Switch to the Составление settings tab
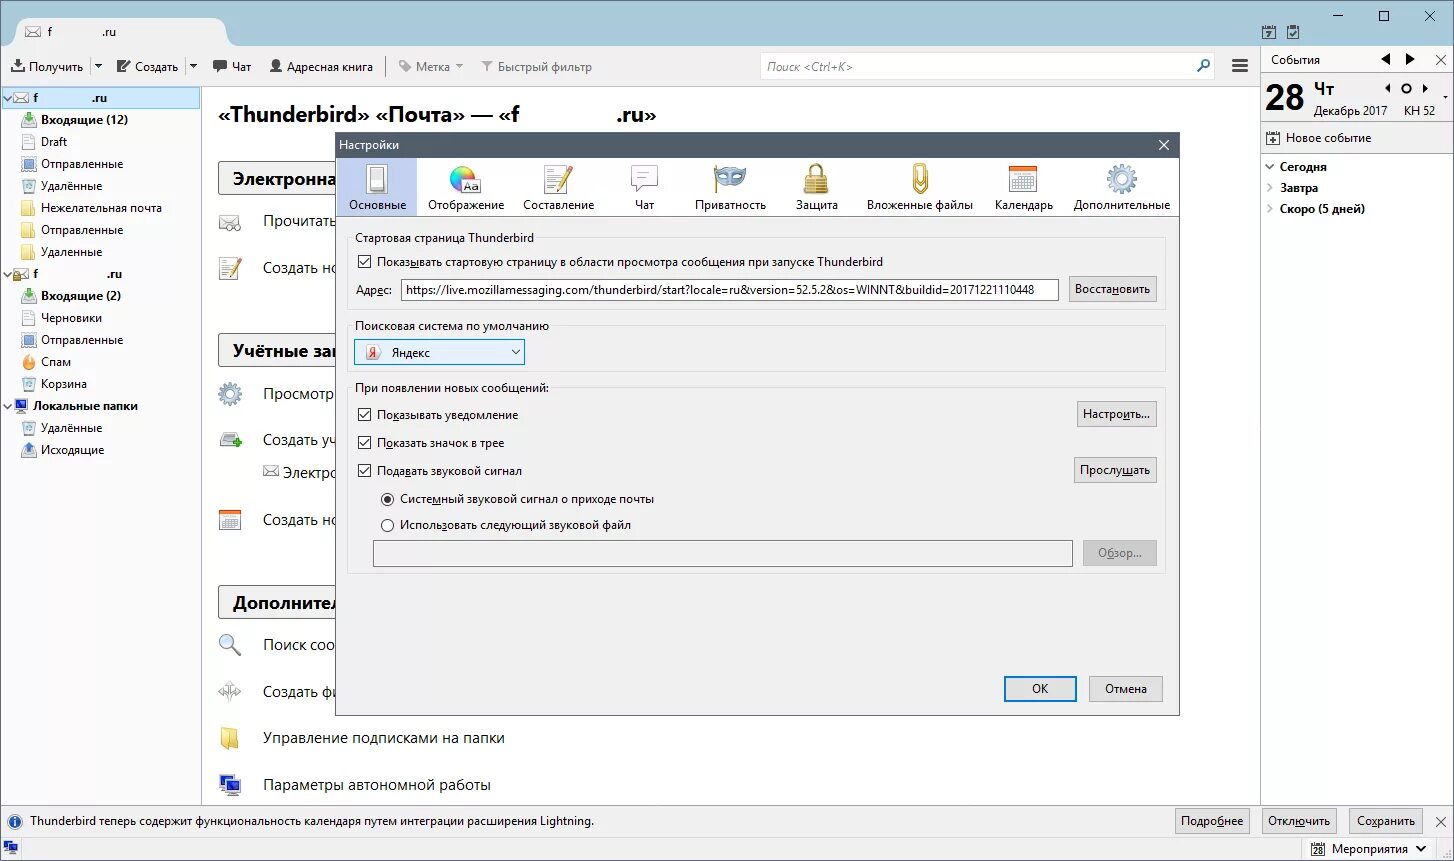 click(558, 187)
